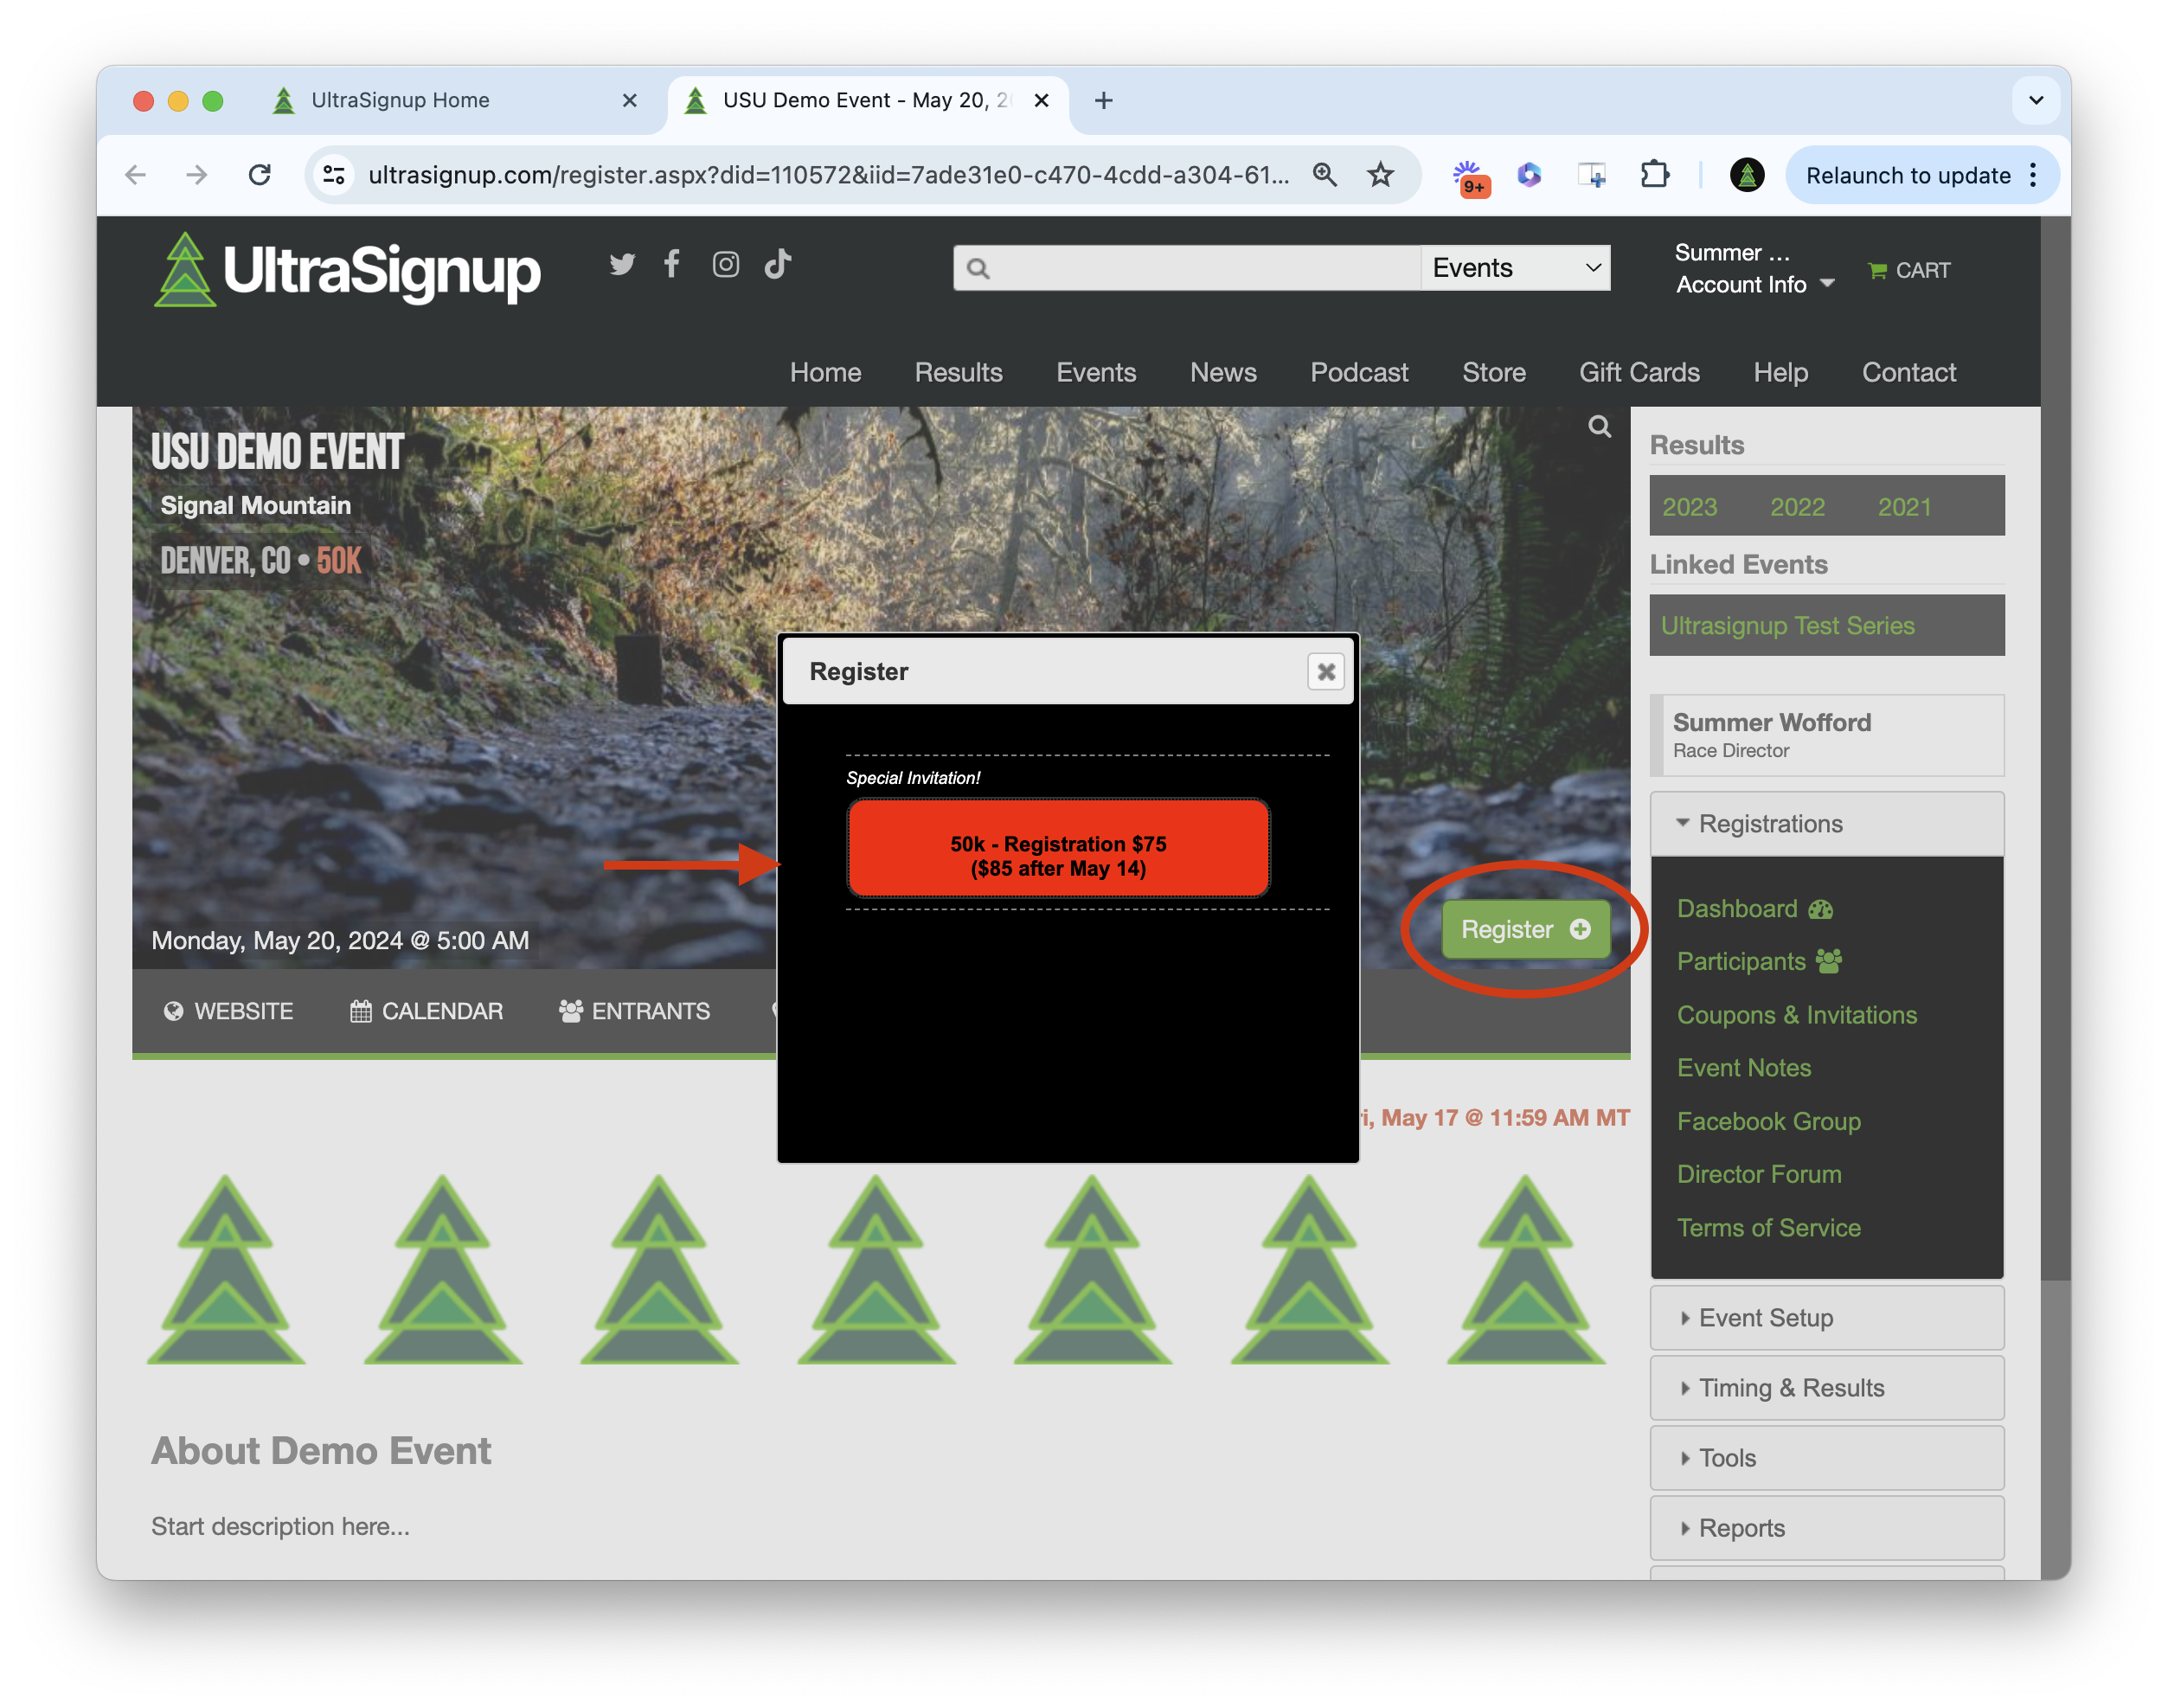View 2023 results
Viewport: 2168px width, 1708px height.
pyautogui.click(x=1689, y=508)
